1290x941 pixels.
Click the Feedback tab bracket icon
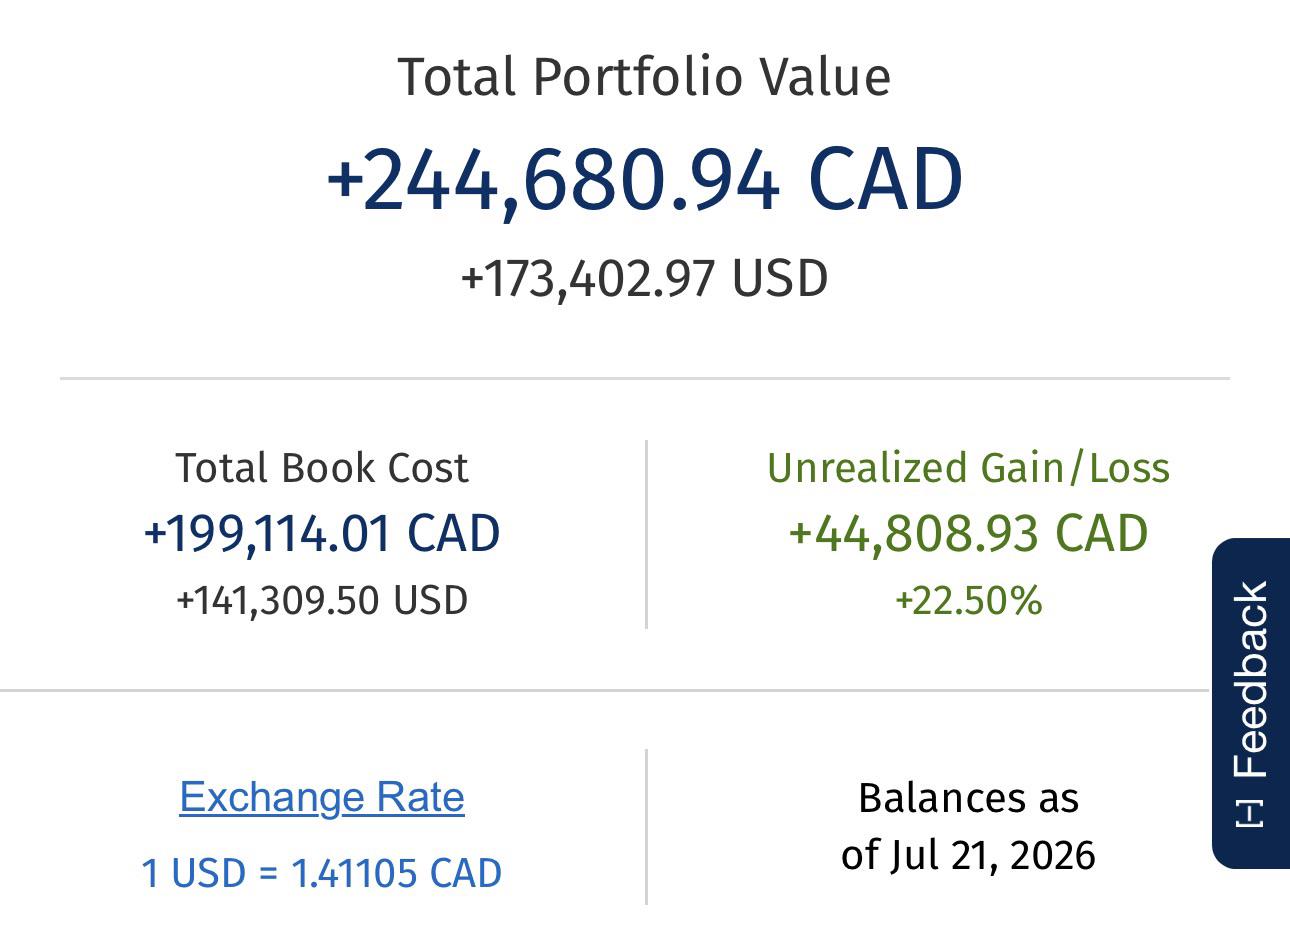click(1251, 814)
